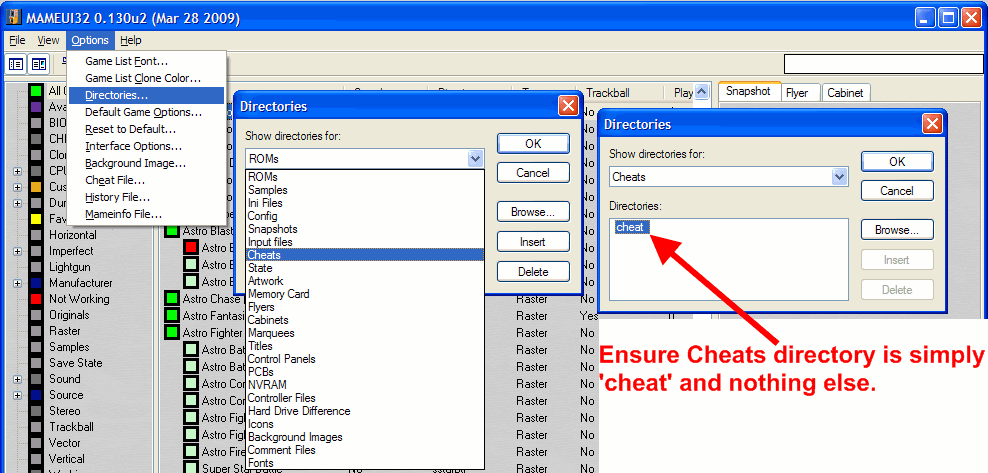Toggle the folder list toolbar icon
The height and width of the screenshot is (473, 988).
16,64
